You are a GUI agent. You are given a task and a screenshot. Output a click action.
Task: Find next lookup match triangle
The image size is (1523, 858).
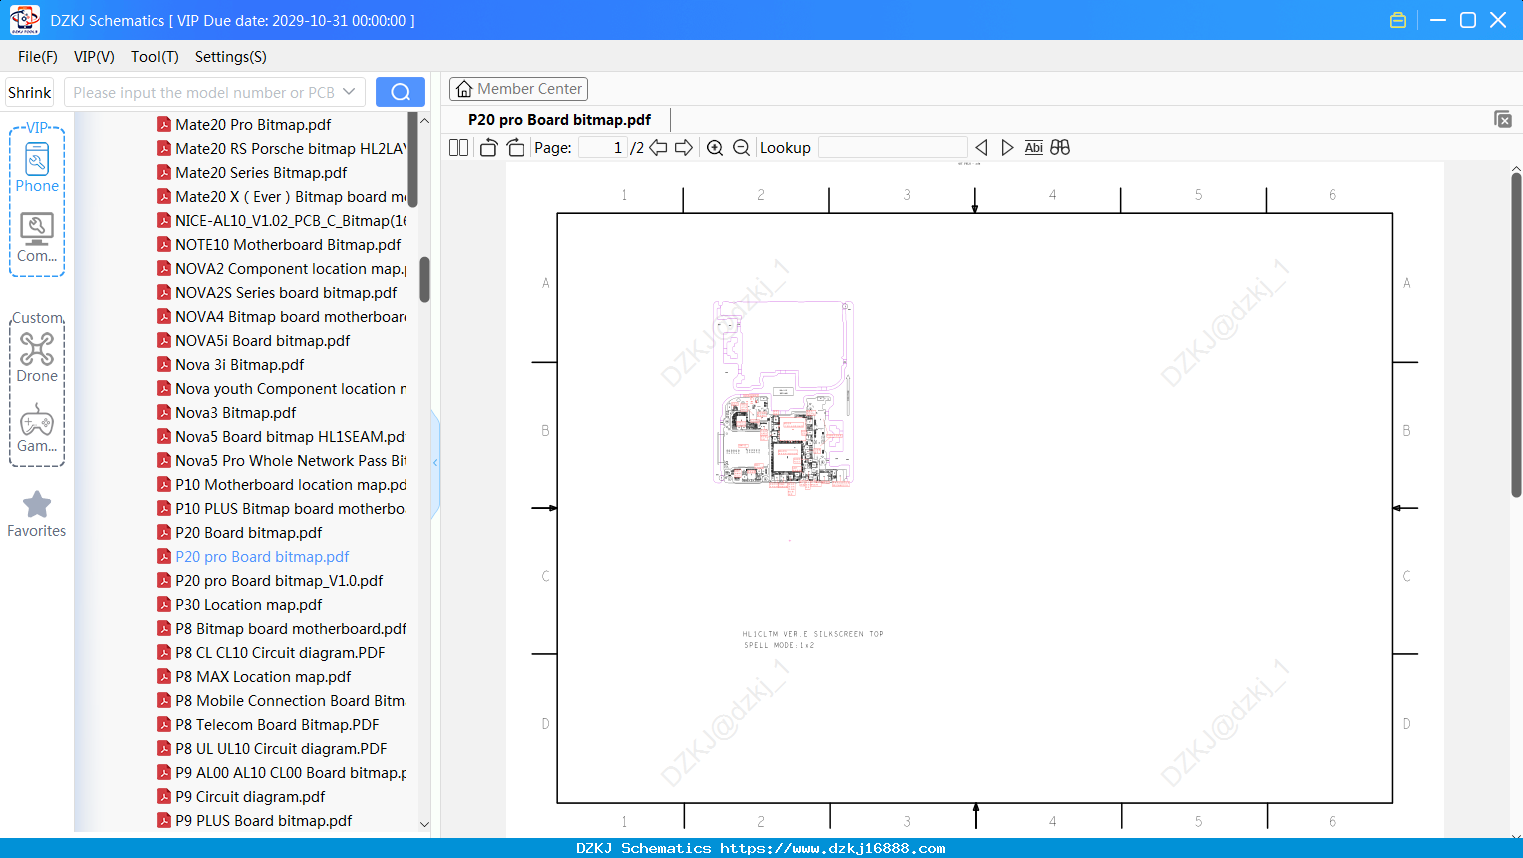click(1007, 148)
